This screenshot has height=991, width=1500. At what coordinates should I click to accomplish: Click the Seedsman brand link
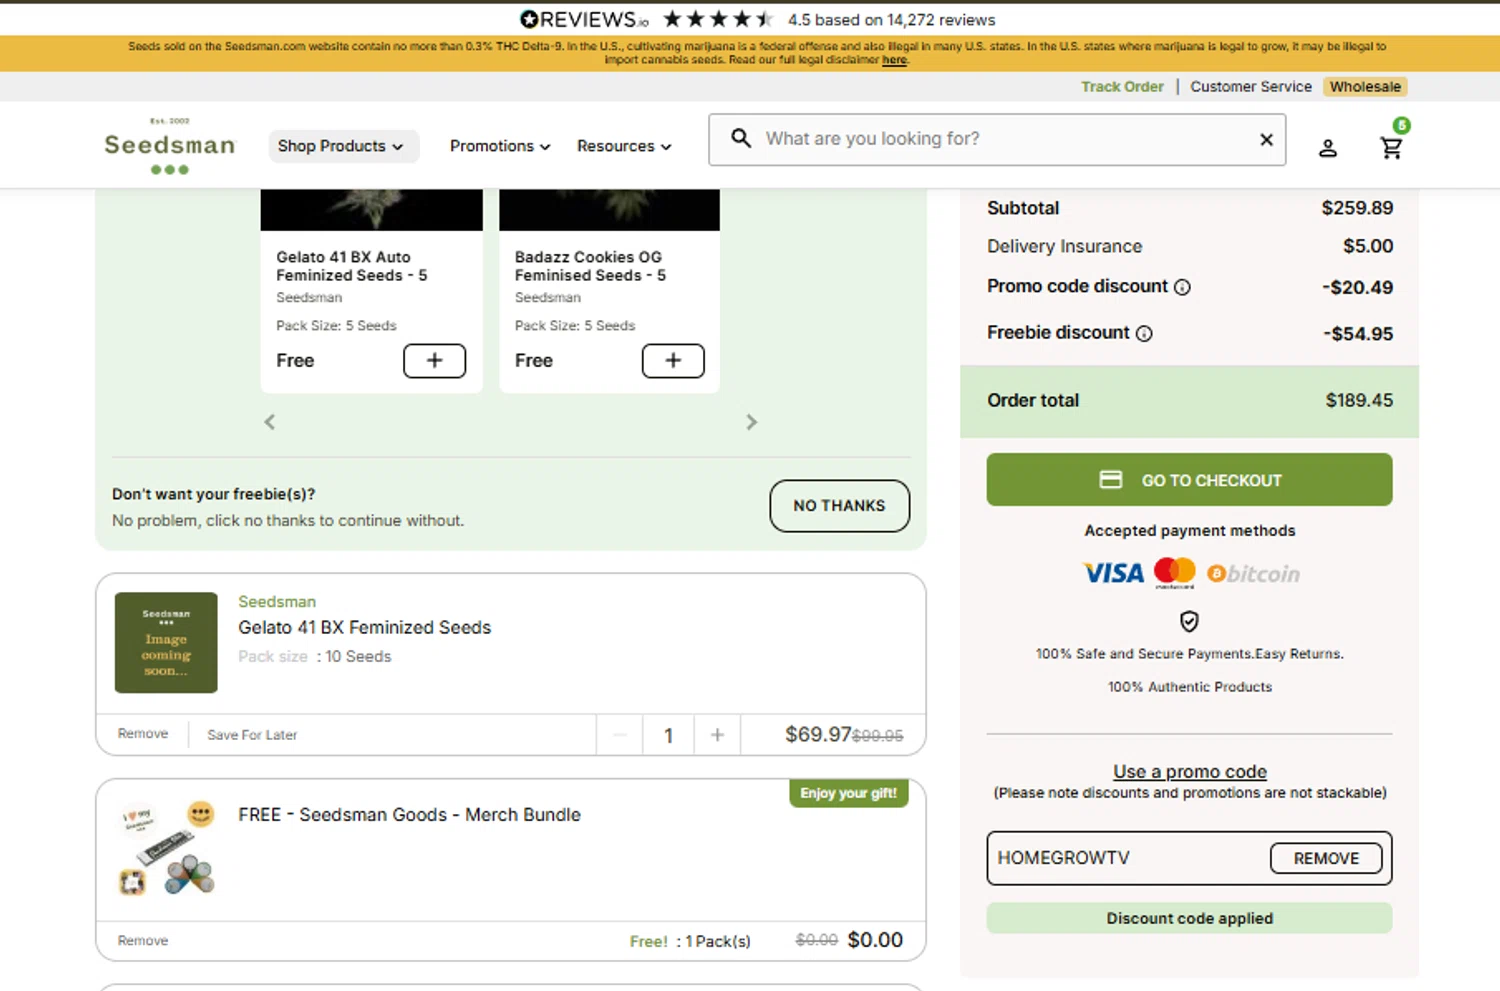[277, 602]
